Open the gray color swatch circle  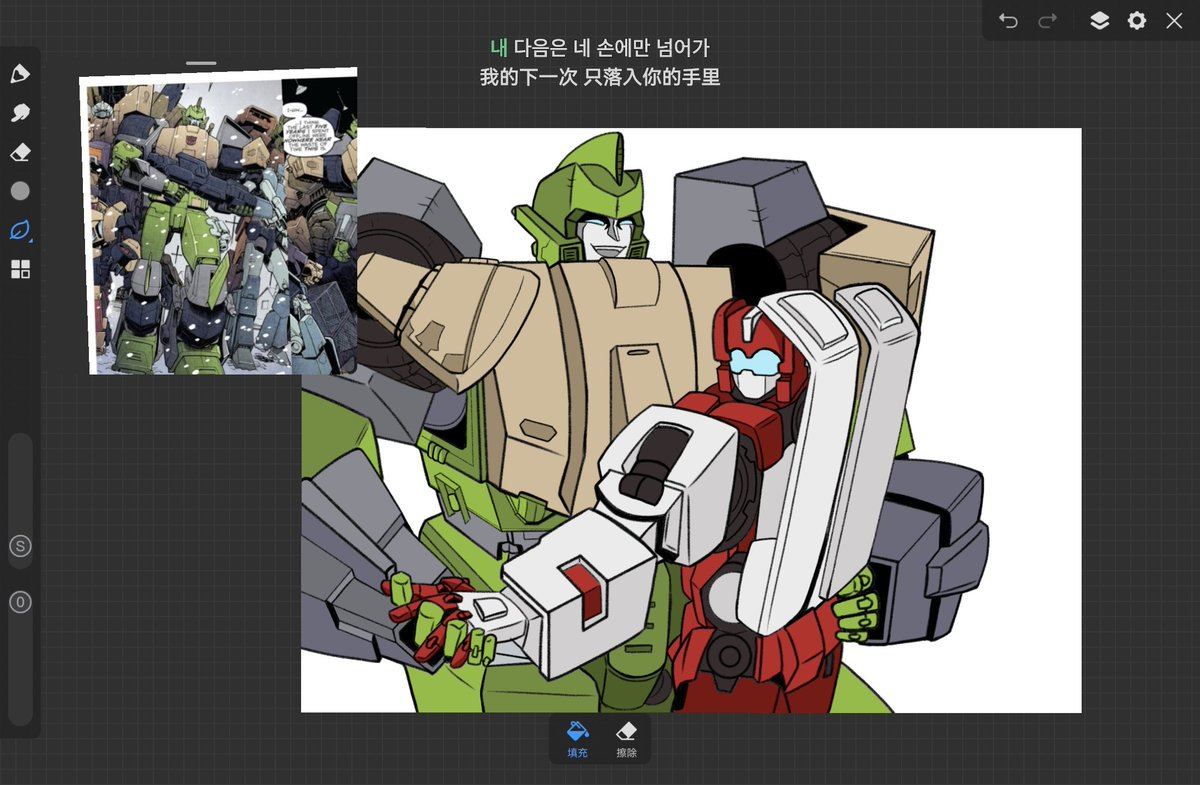coord(20,191)
